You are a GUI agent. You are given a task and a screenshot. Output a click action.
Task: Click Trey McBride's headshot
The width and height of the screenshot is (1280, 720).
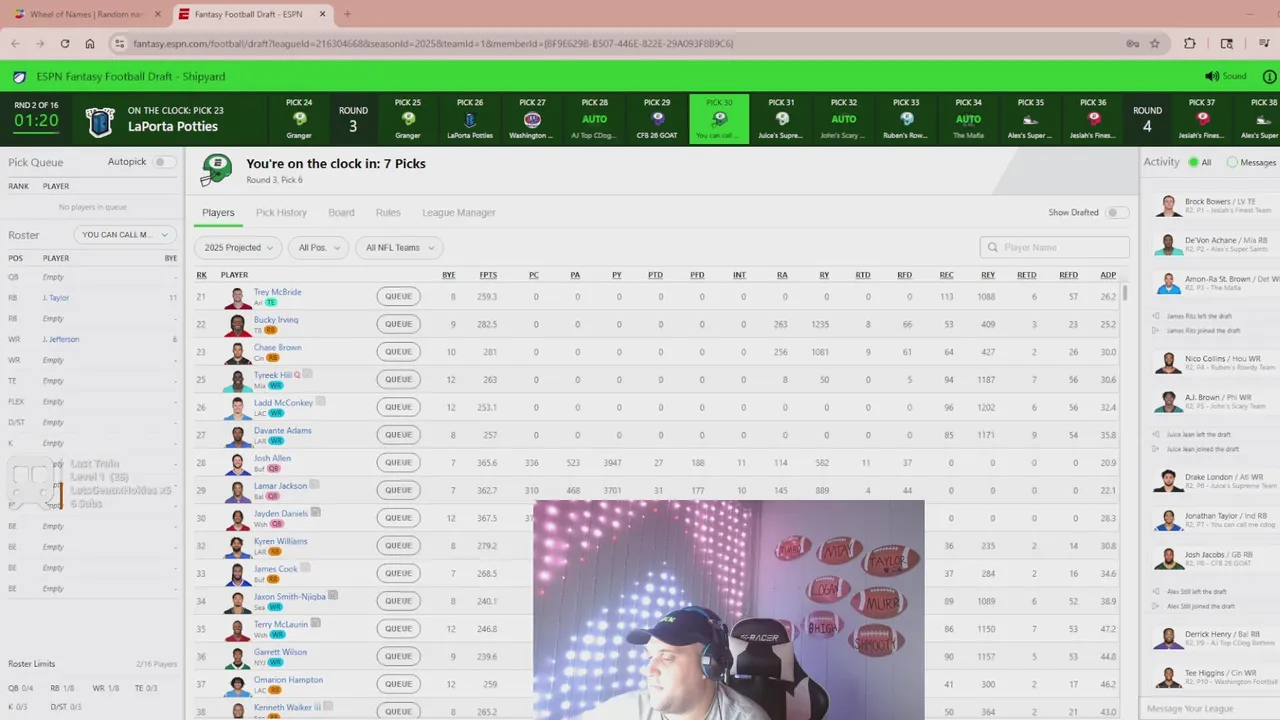pos(237,297)
